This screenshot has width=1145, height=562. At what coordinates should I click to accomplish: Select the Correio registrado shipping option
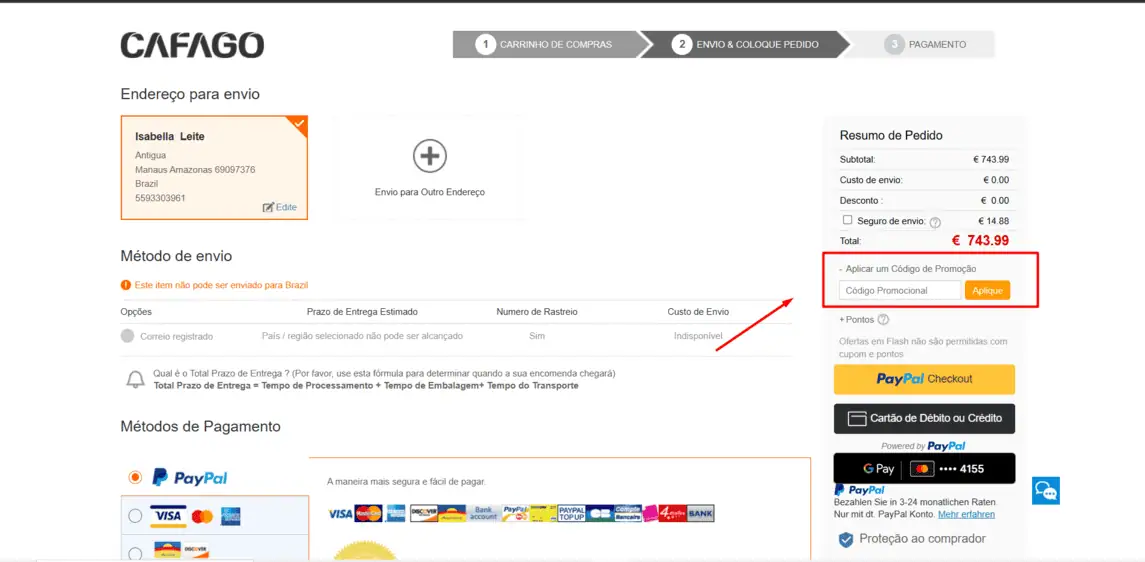128,336
